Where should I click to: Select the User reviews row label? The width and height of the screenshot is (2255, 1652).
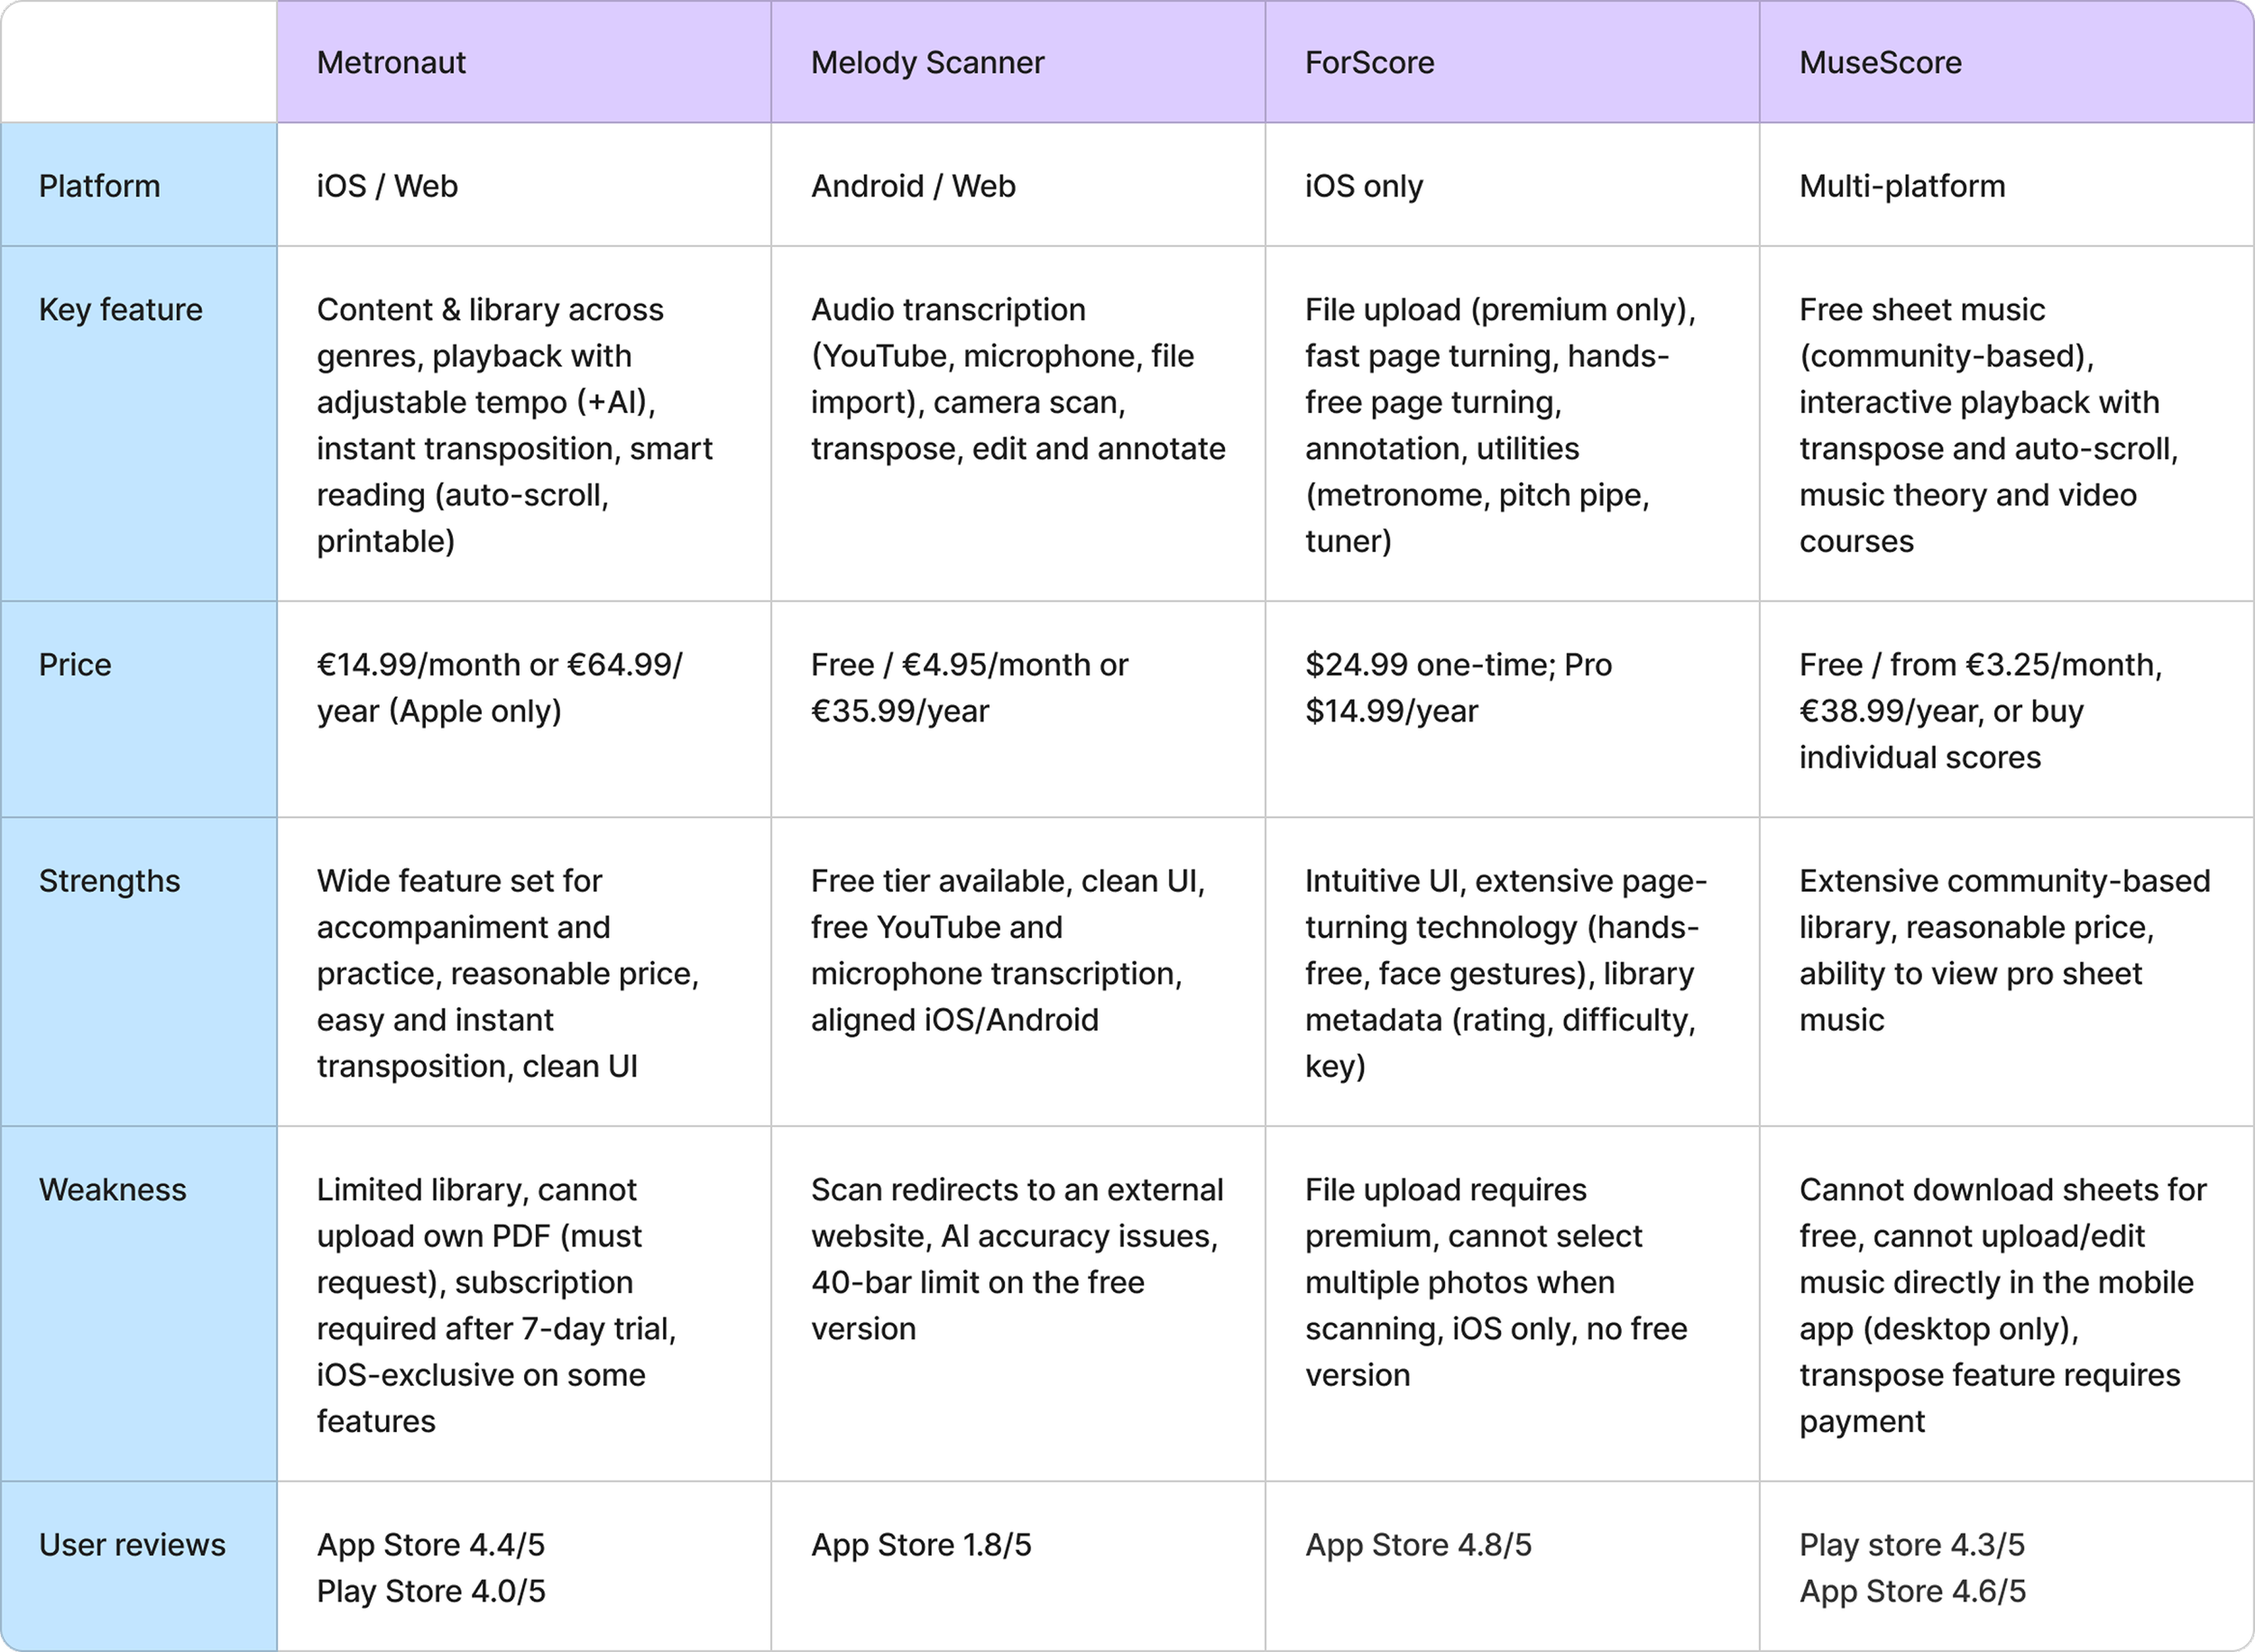(x=139, y=1566)
